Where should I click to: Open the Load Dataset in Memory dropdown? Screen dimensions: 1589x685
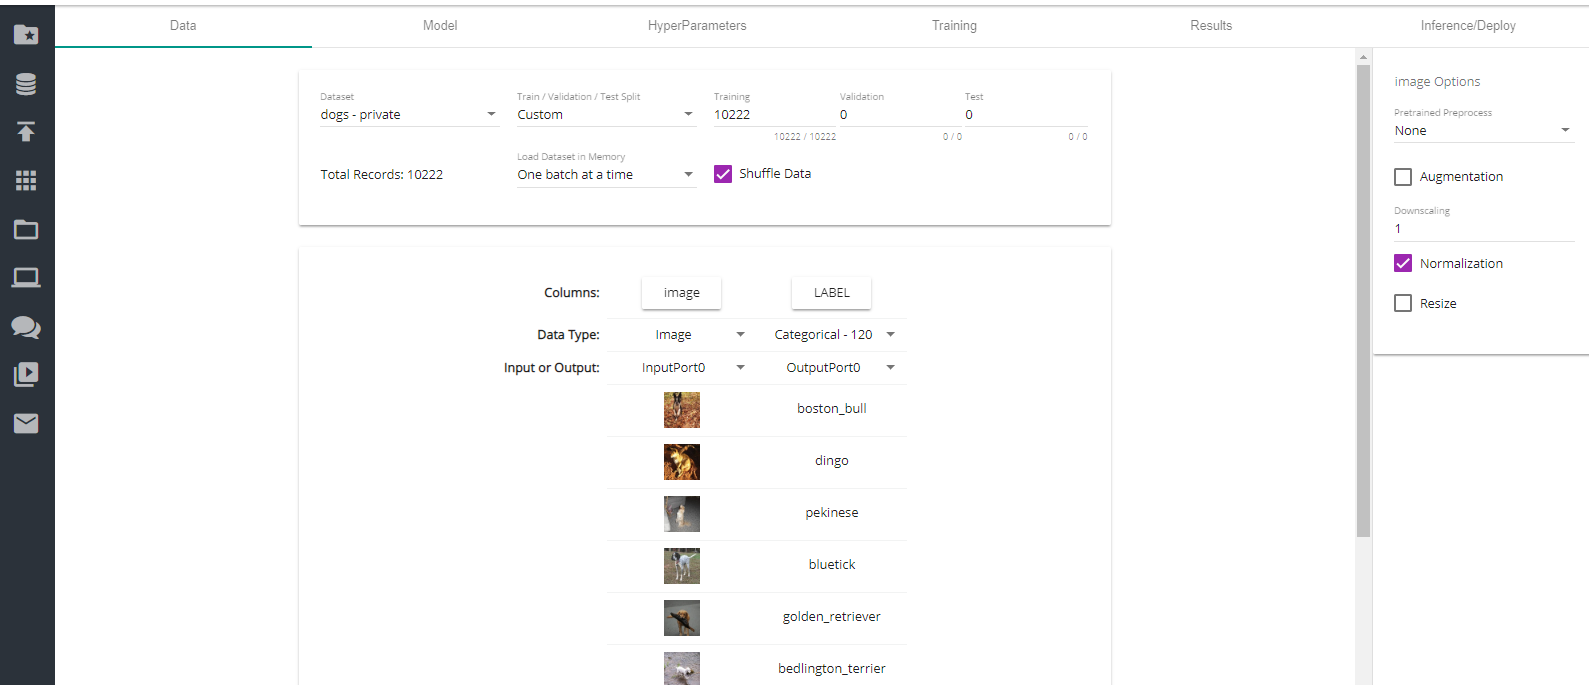605,175
